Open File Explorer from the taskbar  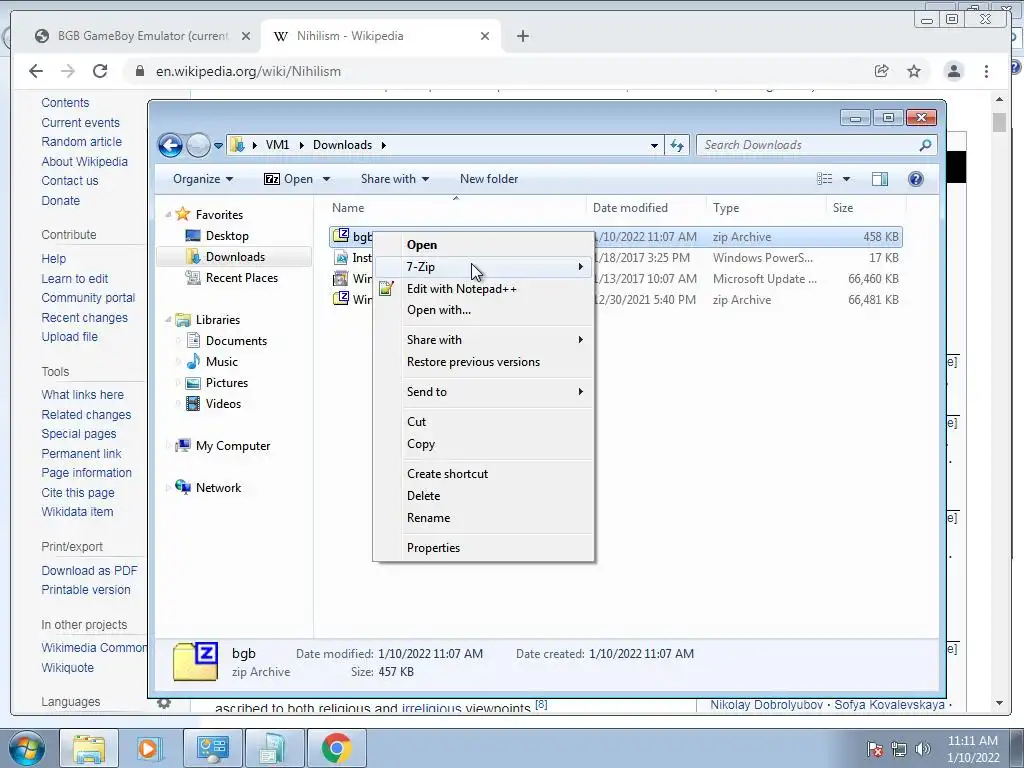point(89,748)
